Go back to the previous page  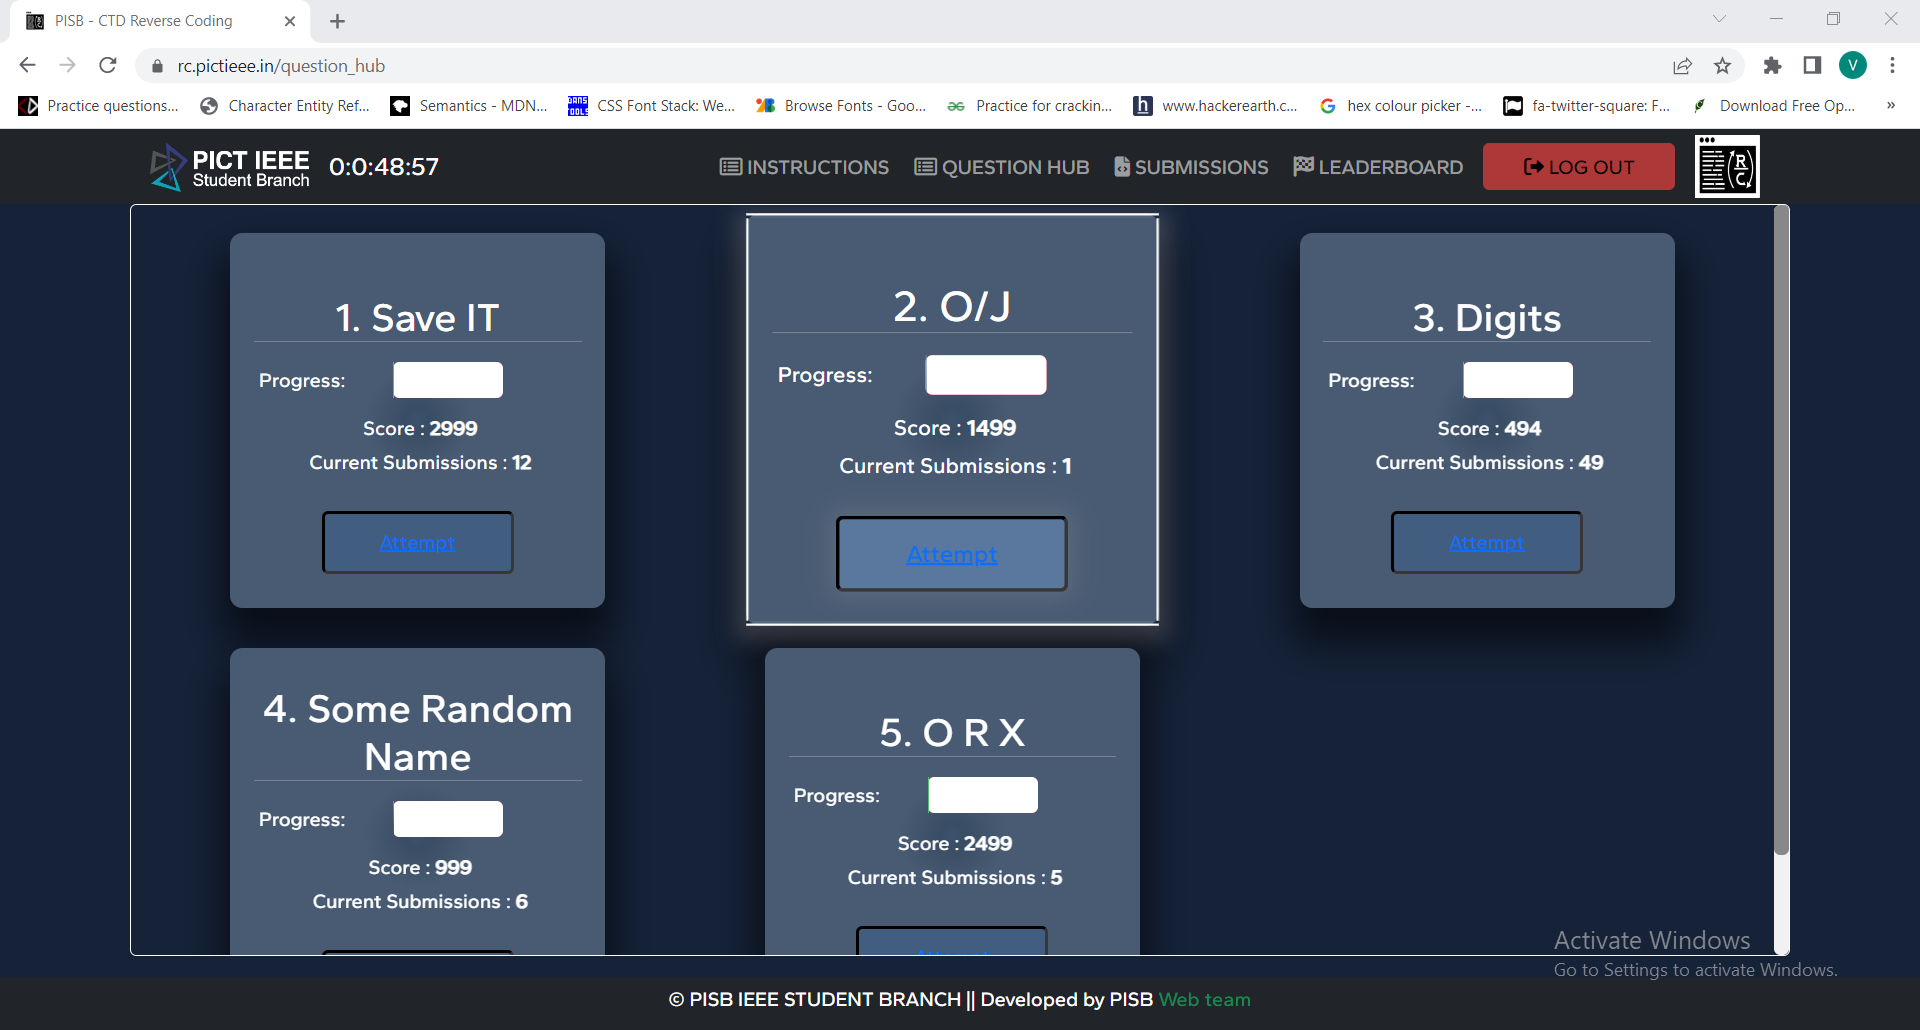tap(27, 65)
